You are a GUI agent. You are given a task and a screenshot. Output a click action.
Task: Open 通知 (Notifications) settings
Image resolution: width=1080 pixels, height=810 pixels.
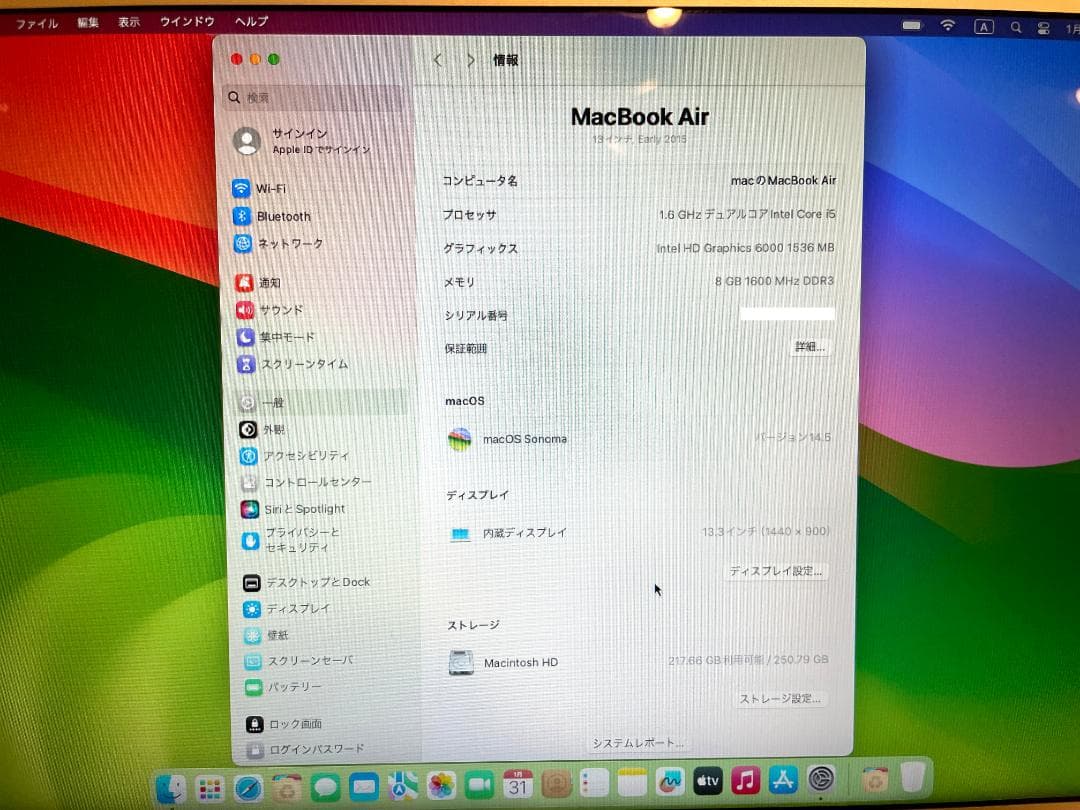(x=281, y=283)
